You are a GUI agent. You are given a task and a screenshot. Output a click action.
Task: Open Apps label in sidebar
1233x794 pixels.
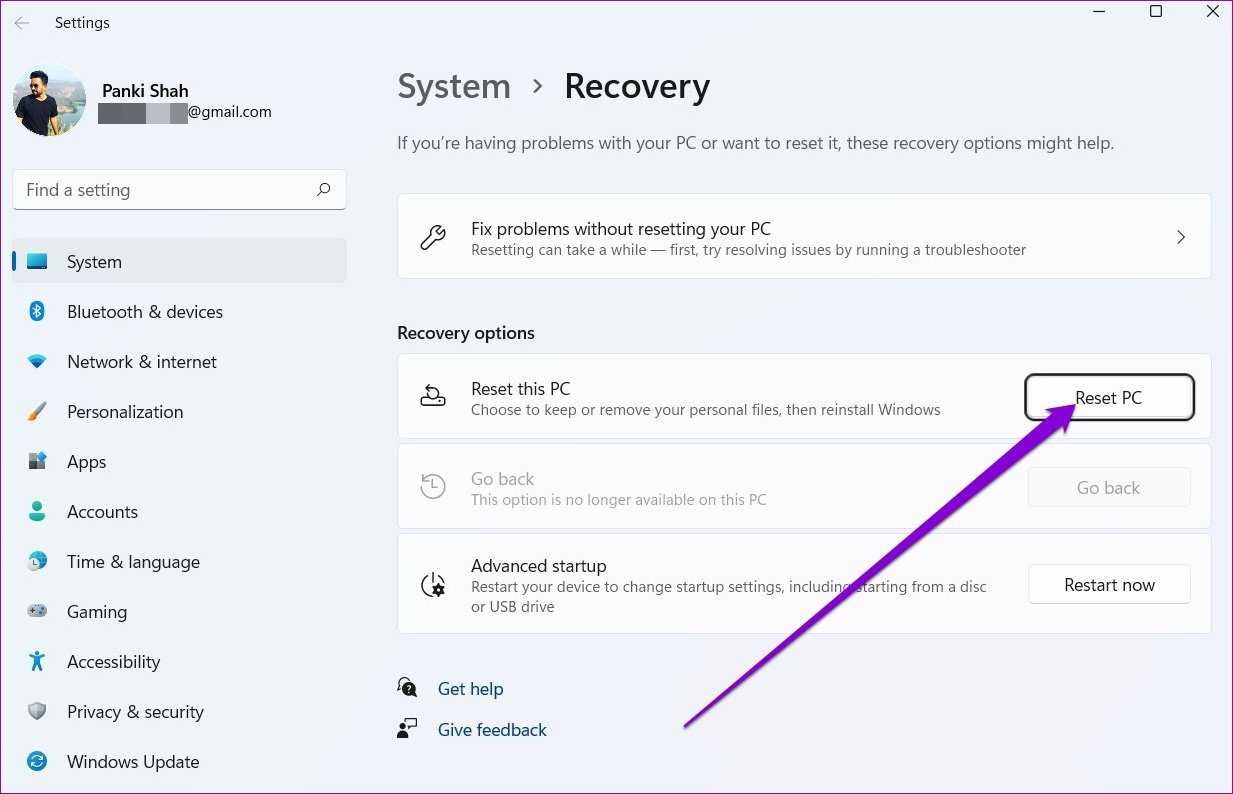[x=86, y=462]
